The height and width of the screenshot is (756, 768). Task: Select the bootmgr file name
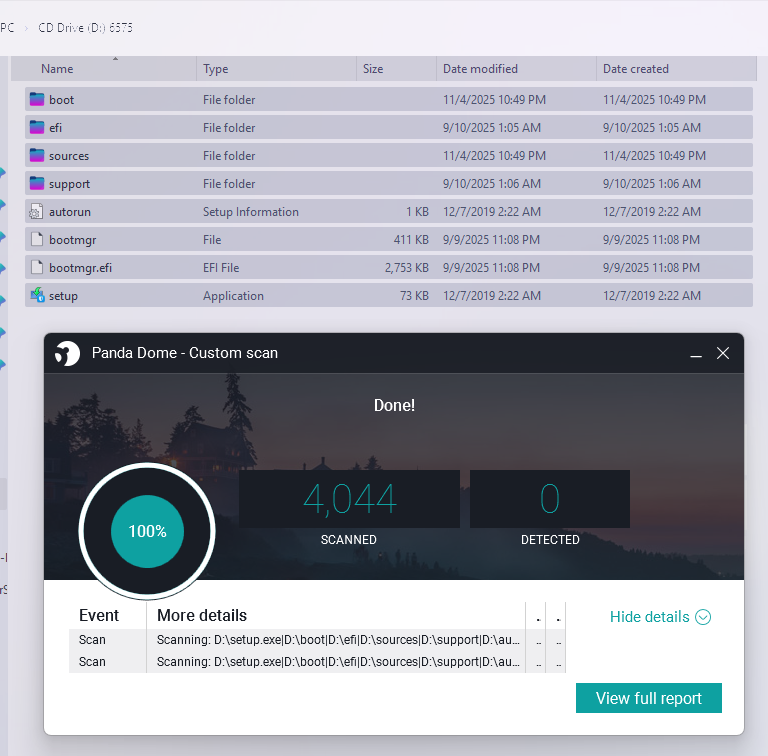point(72,240)
